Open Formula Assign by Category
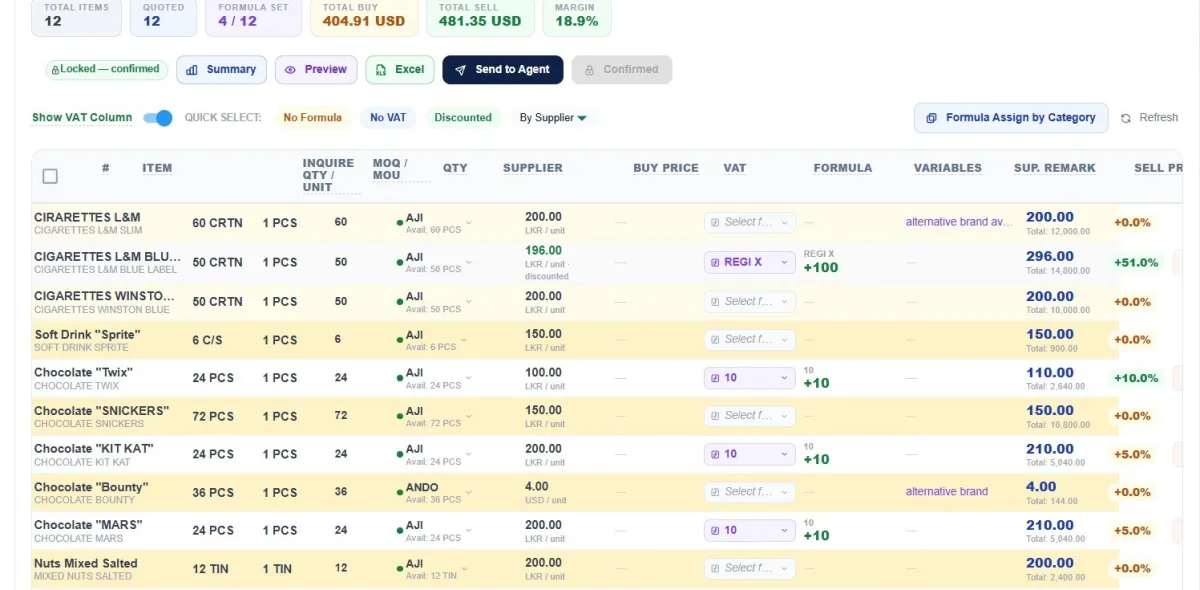 tap(1011, 118)
